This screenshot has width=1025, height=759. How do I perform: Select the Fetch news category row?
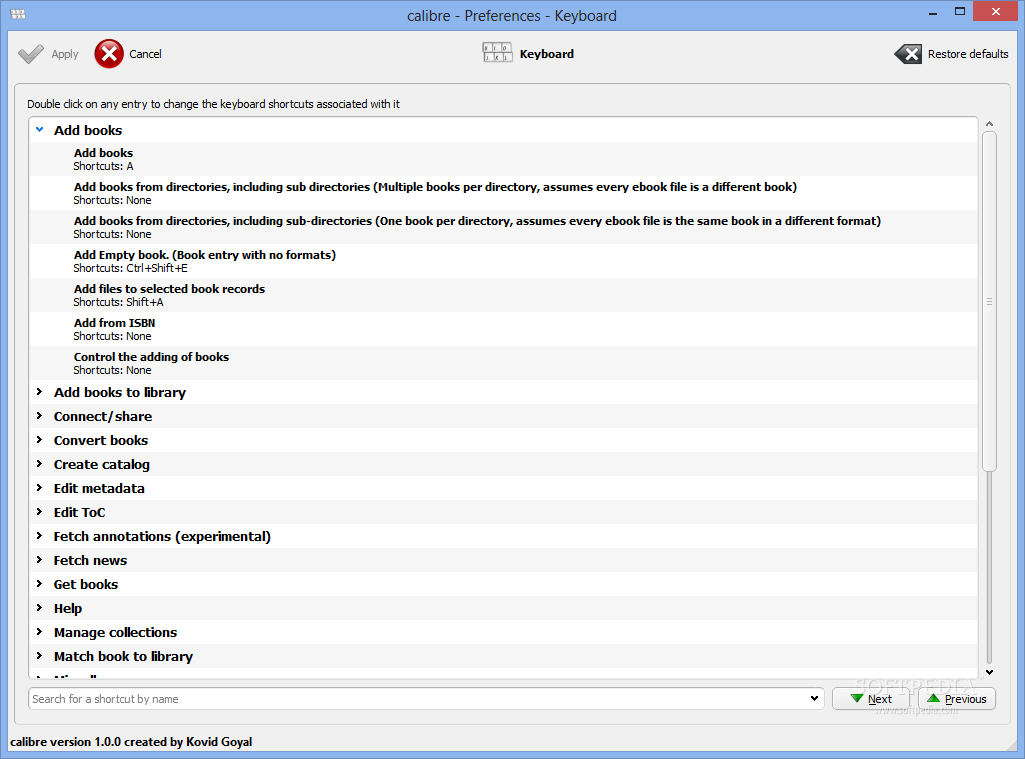tap(90, 560)
